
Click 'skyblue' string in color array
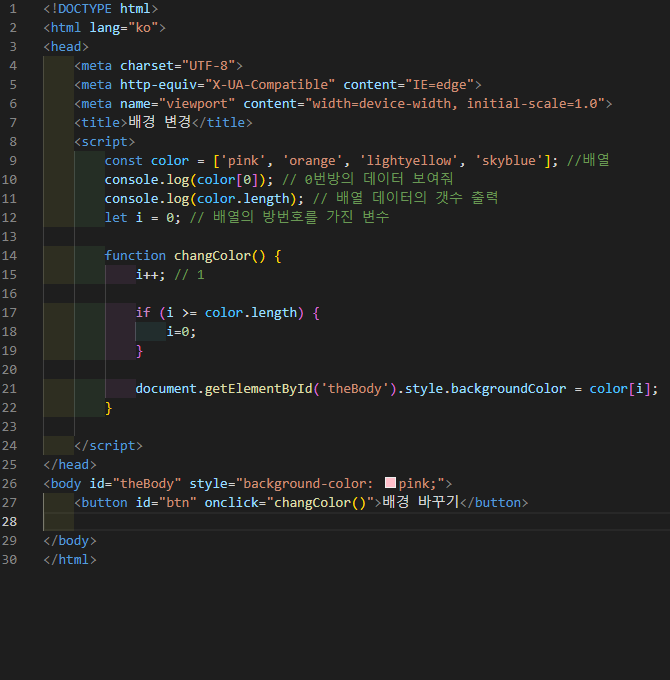tap(509, 160)
